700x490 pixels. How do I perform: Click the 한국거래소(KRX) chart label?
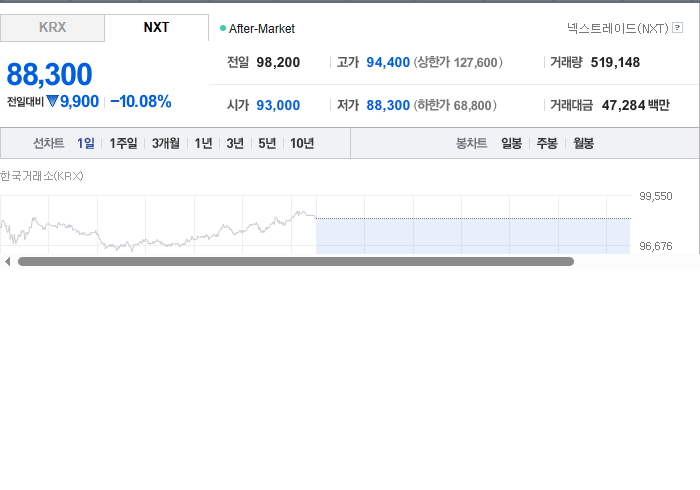(x=42, y=176)
